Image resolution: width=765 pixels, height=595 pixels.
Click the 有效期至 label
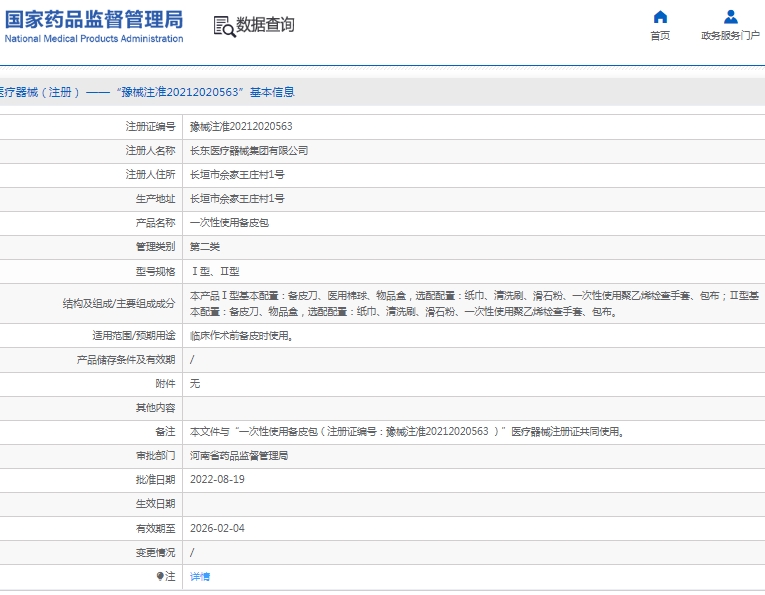[155, 528]
